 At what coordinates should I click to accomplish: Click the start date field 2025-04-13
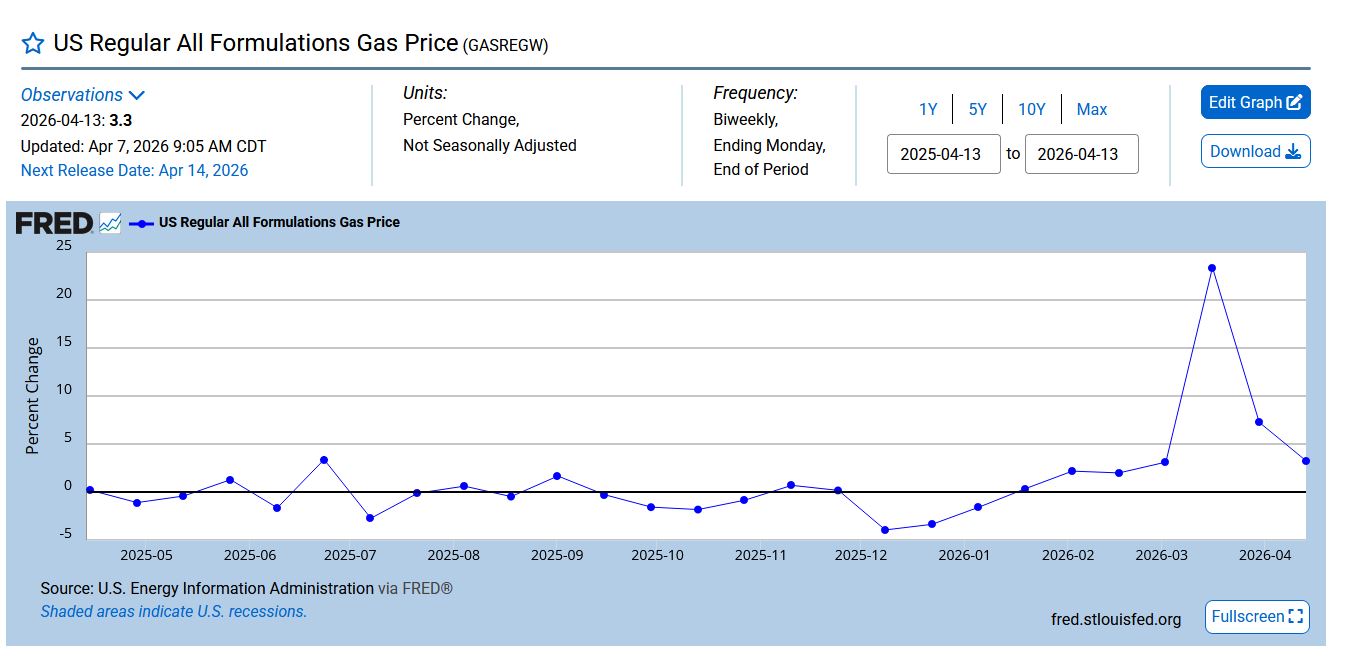click(943, 154)
